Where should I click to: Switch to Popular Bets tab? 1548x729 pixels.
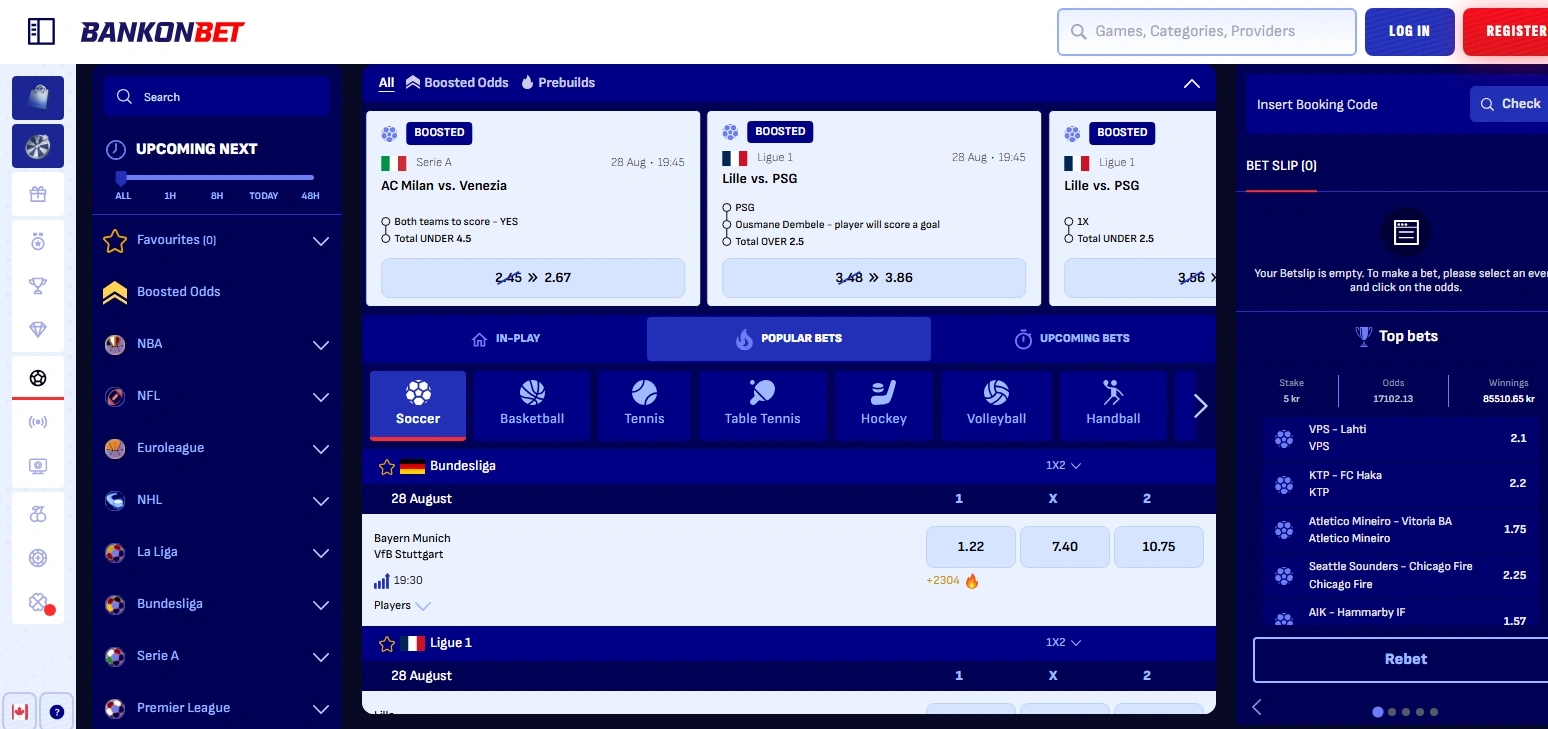pos(789,339)
